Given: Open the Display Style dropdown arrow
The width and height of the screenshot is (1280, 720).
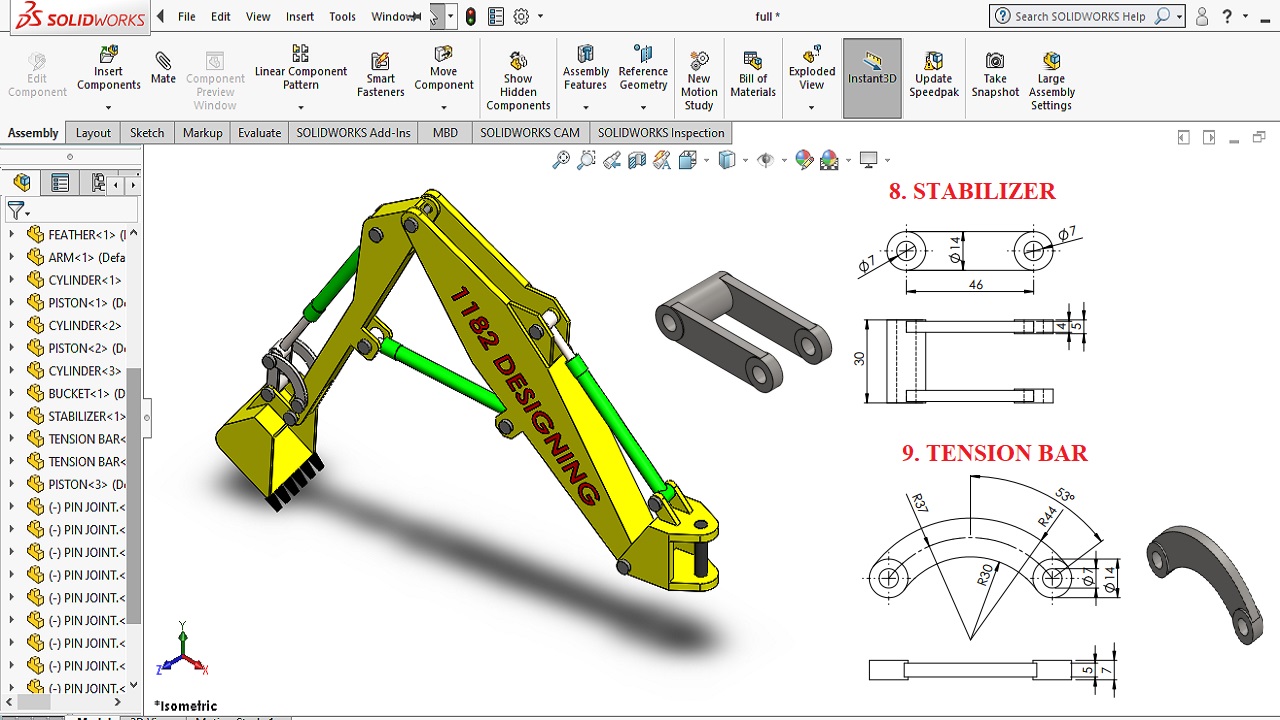Looking at the screenshot, I should click(746, 160).
